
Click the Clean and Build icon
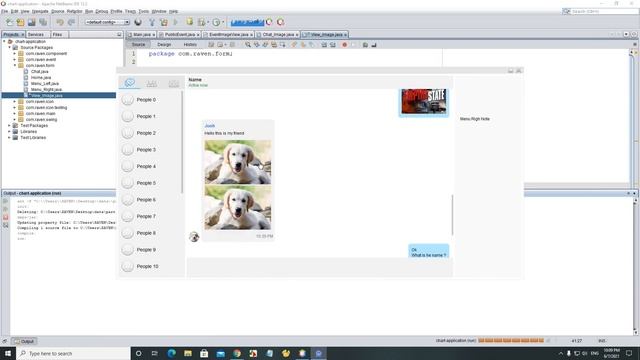(x=164, y=22)
